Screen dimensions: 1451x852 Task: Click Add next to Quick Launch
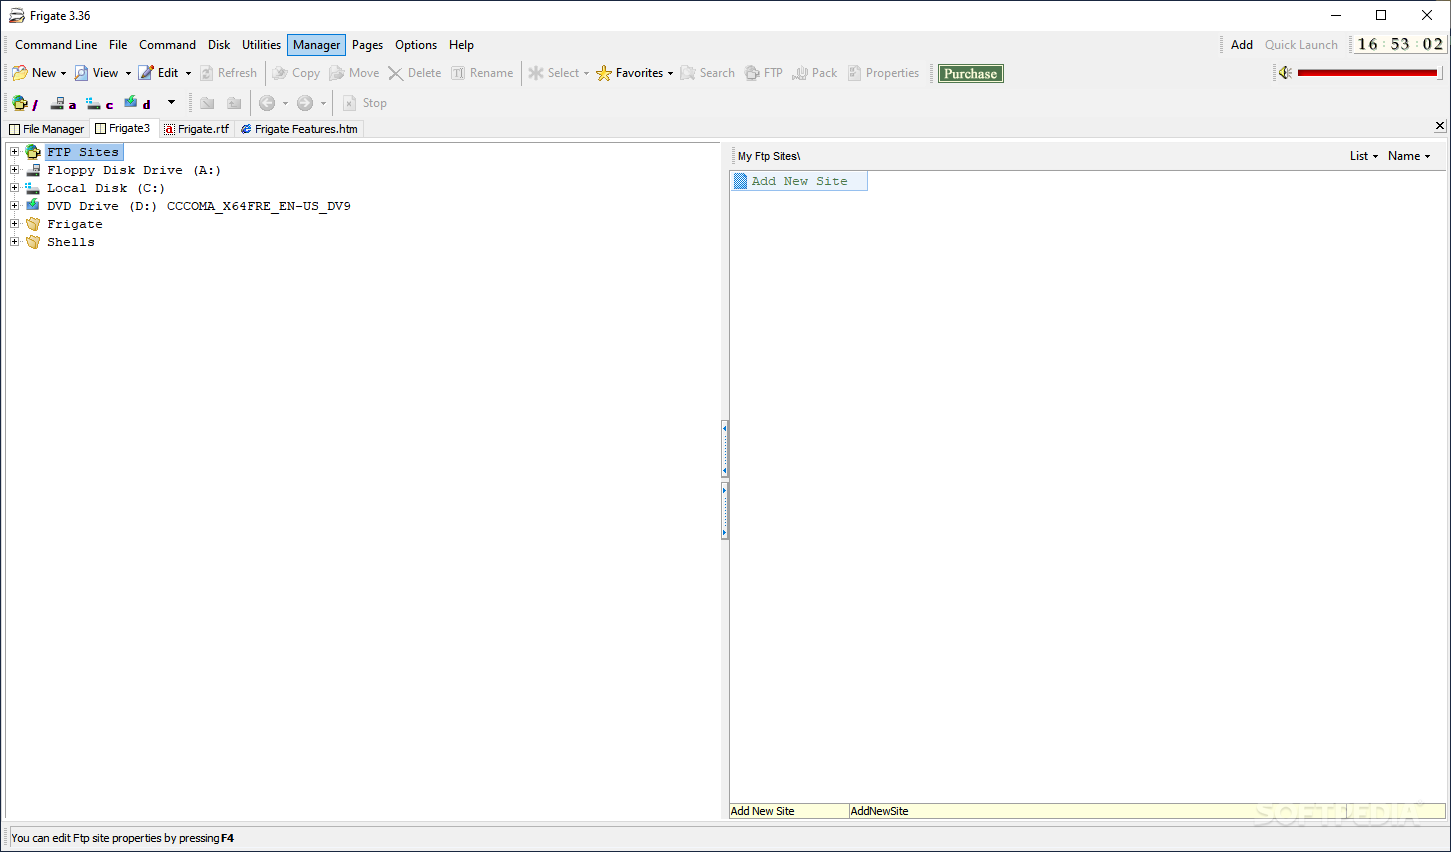pyautogui.click(x=1242, y=45)
